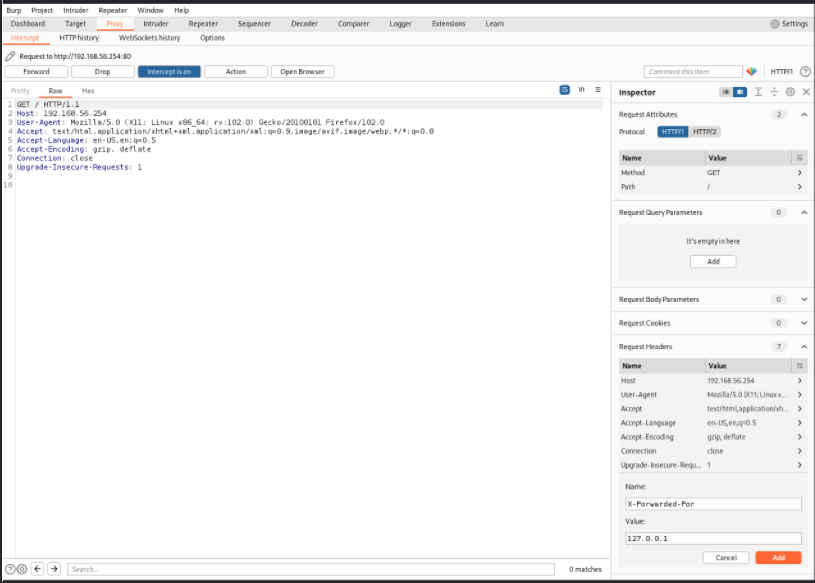815x583 pixels.
Task: Expand the Accept-Language header row chevron
Action: [799, 423]
